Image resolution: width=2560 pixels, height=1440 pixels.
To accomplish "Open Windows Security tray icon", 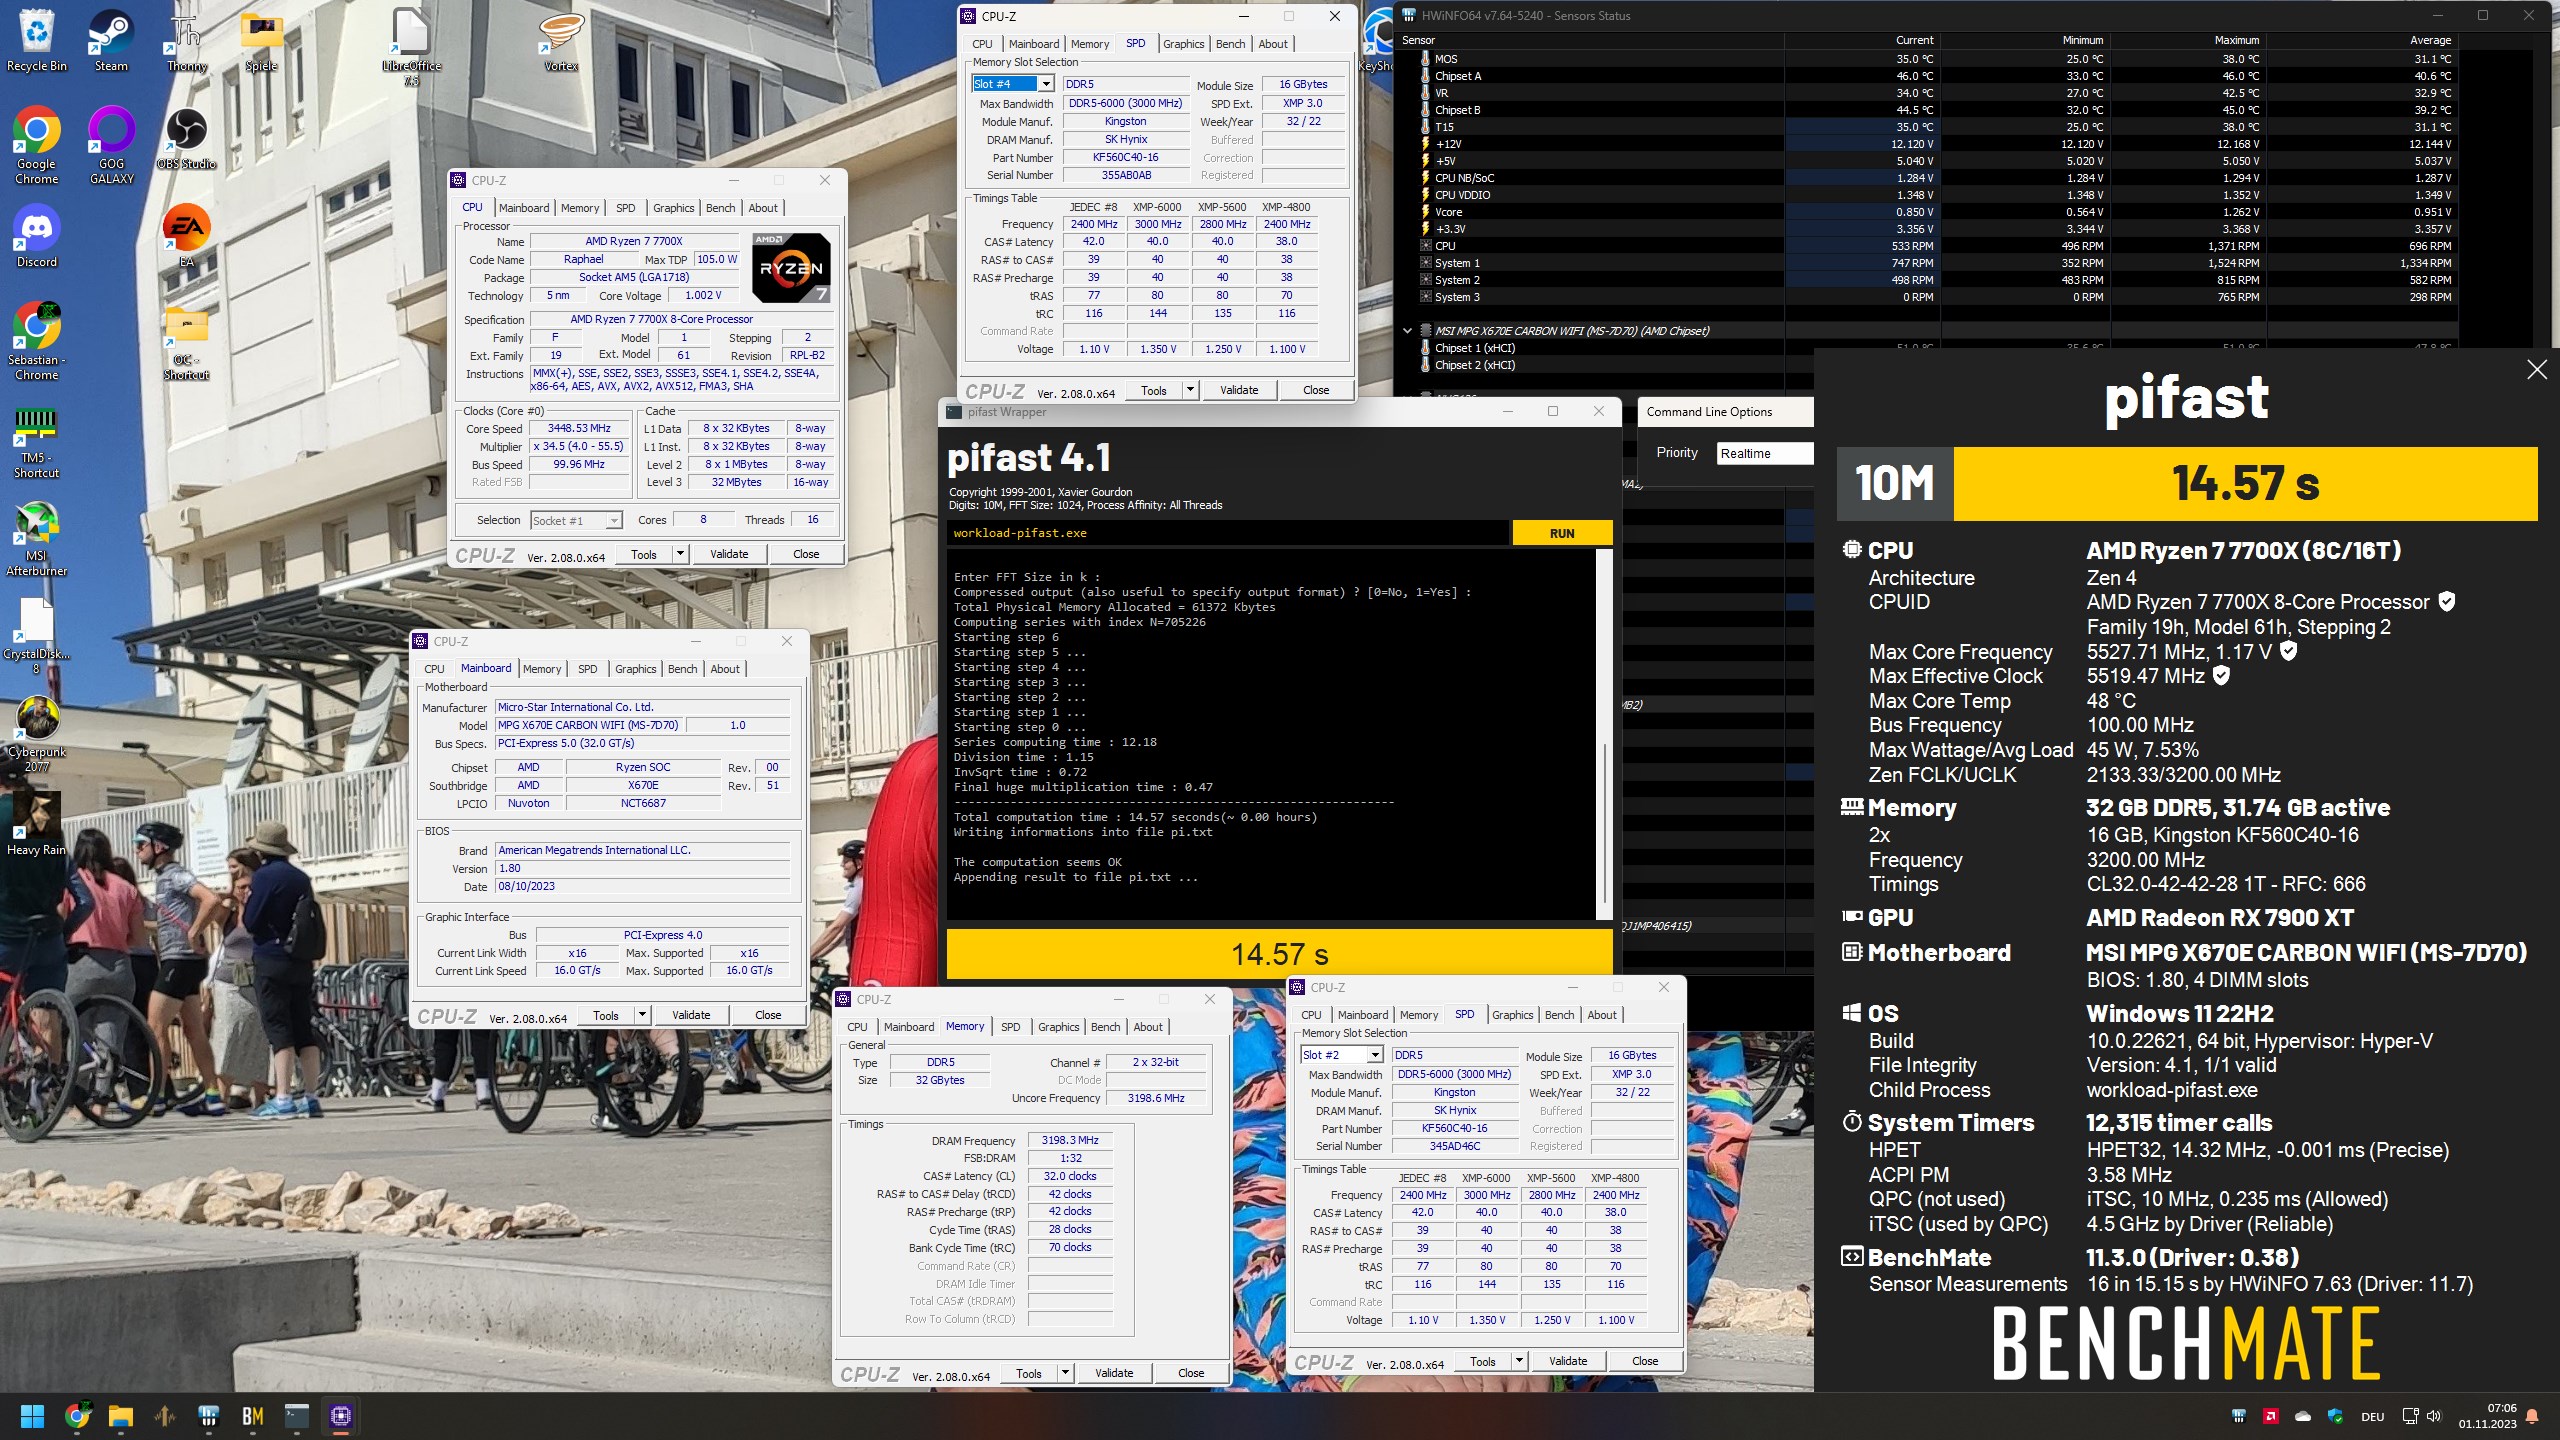I will (2335, 1416).
